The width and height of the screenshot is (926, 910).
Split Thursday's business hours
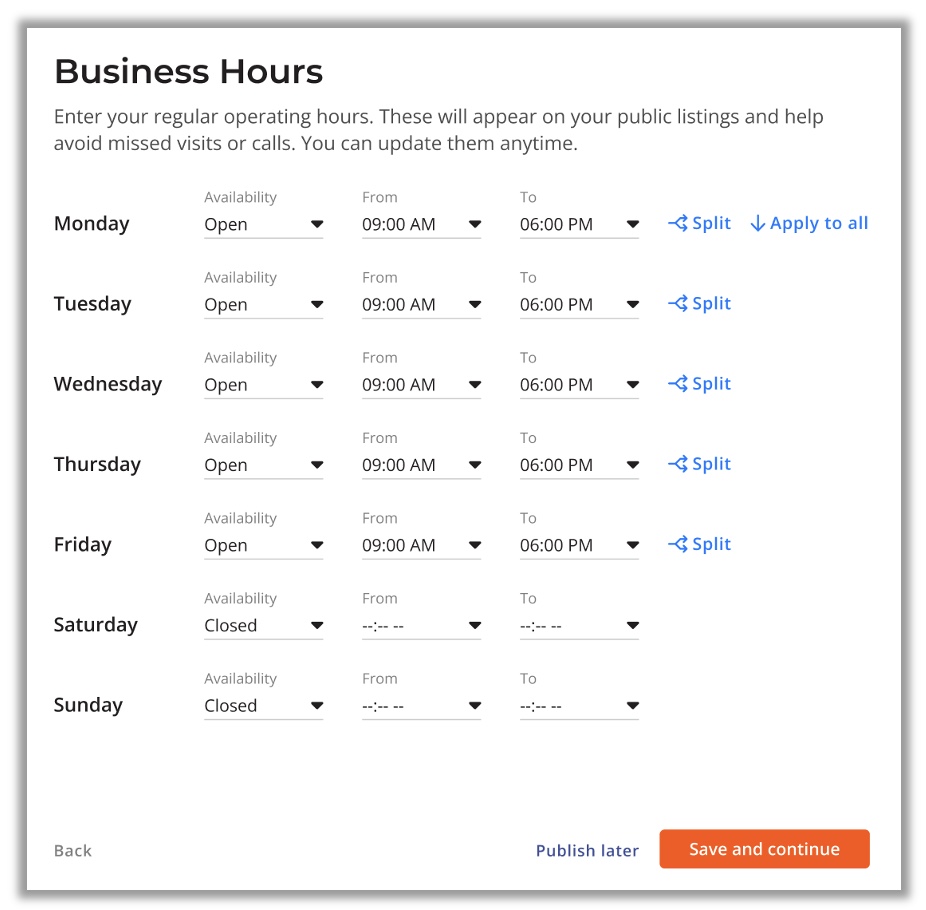point(699,464)
